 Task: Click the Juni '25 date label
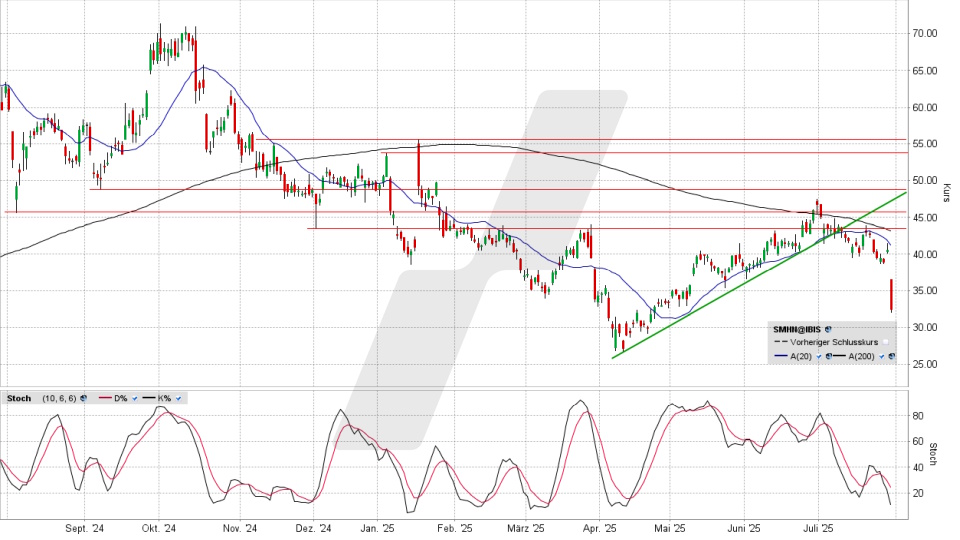tap(744, 528)
